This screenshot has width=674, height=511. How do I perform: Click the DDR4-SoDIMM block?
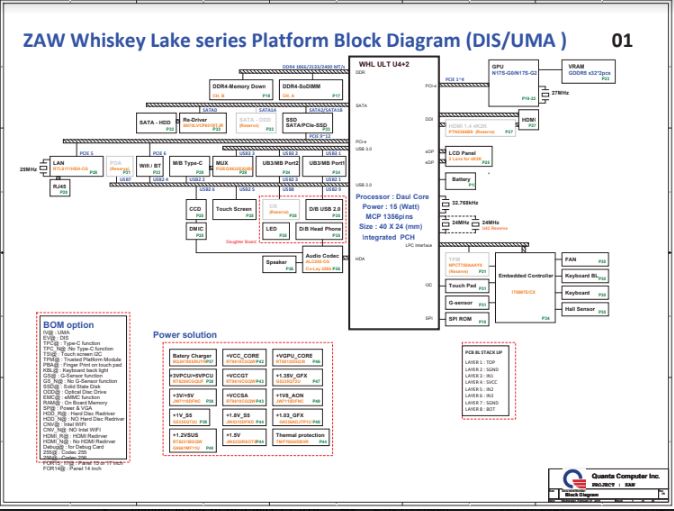(311, 89)
